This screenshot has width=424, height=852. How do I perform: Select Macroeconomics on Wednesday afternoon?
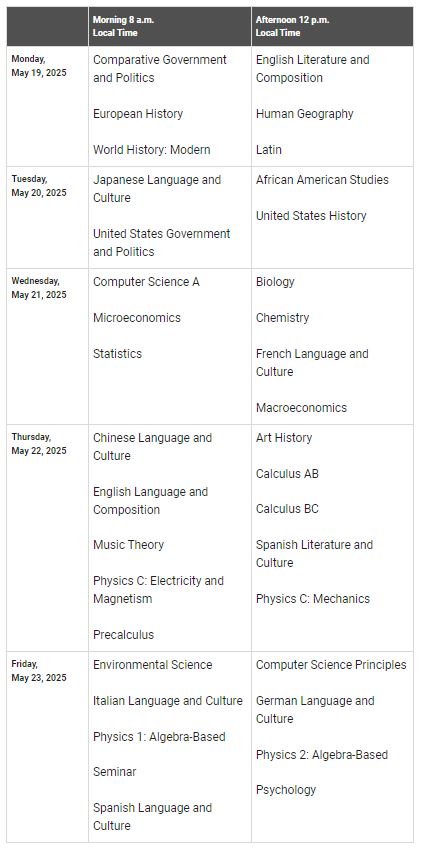point(301,408)
